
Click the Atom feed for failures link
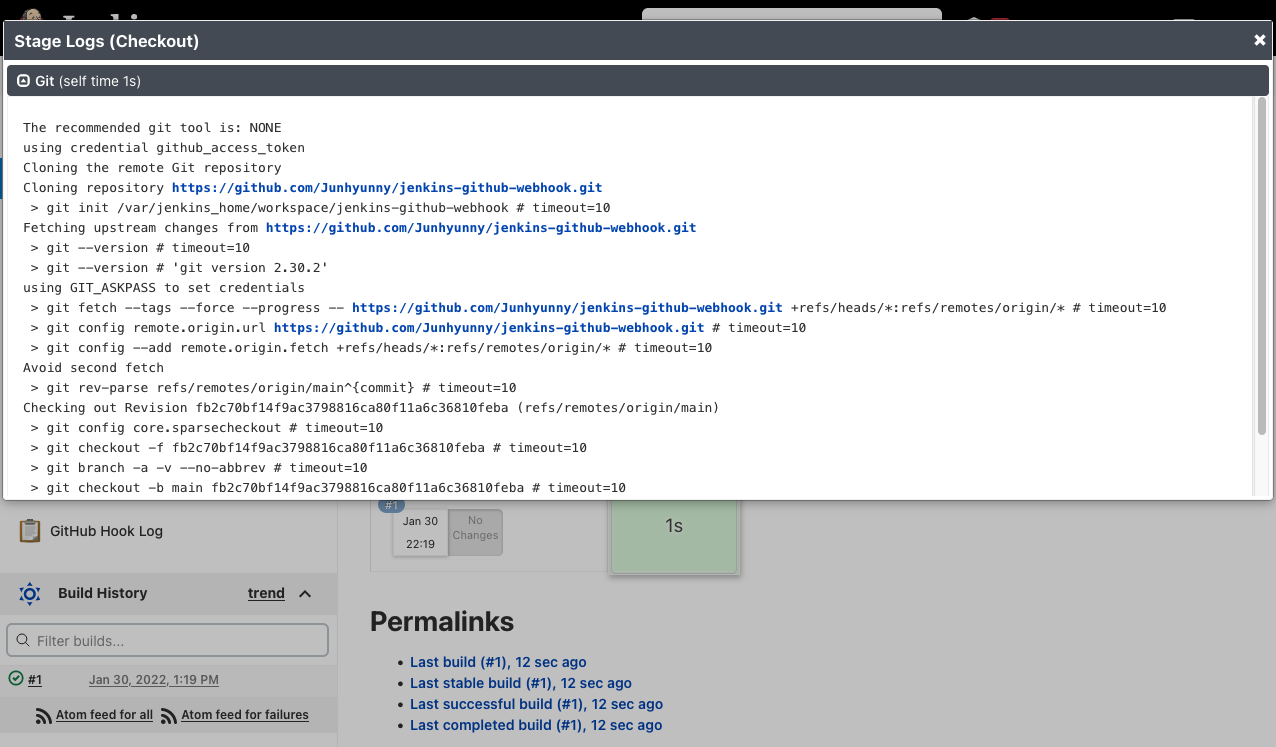[x=245, y=715]
